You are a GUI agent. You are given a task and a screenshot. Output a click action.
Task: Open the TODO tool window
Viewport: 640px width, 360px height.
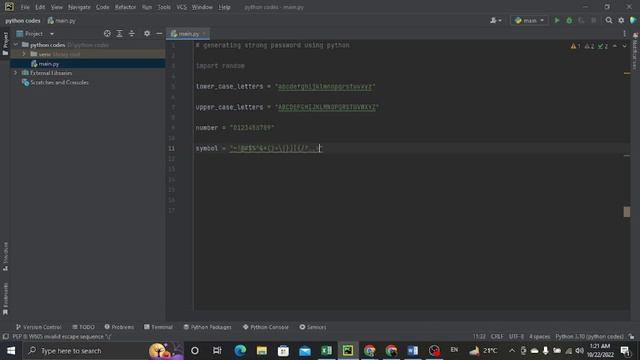click(83, 327)
